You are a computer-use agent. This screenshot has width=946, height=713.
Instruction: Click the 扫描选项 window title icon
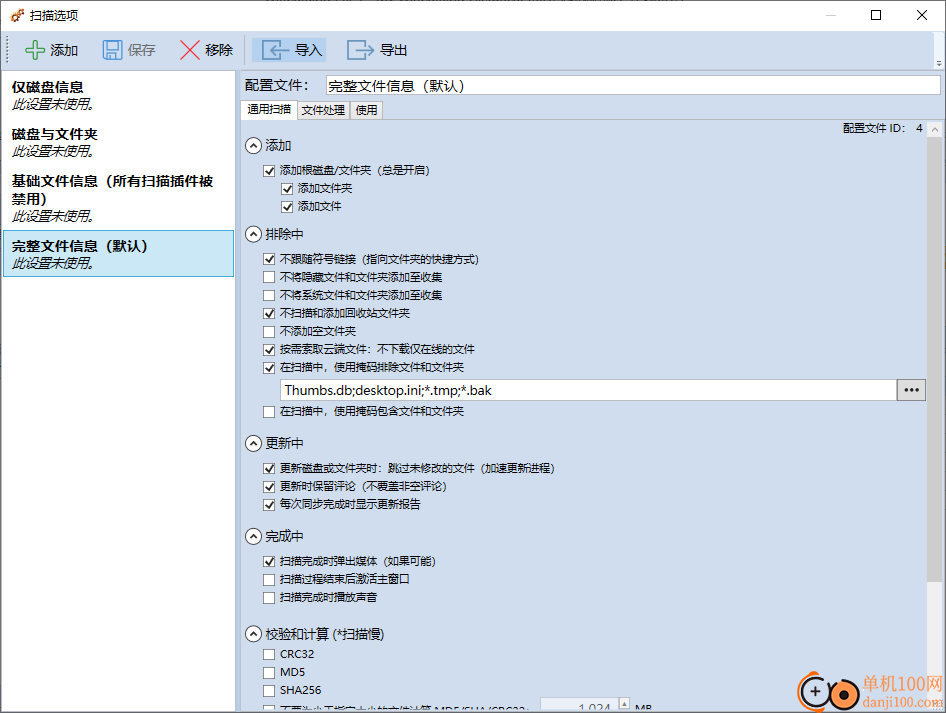click(17, 15)
